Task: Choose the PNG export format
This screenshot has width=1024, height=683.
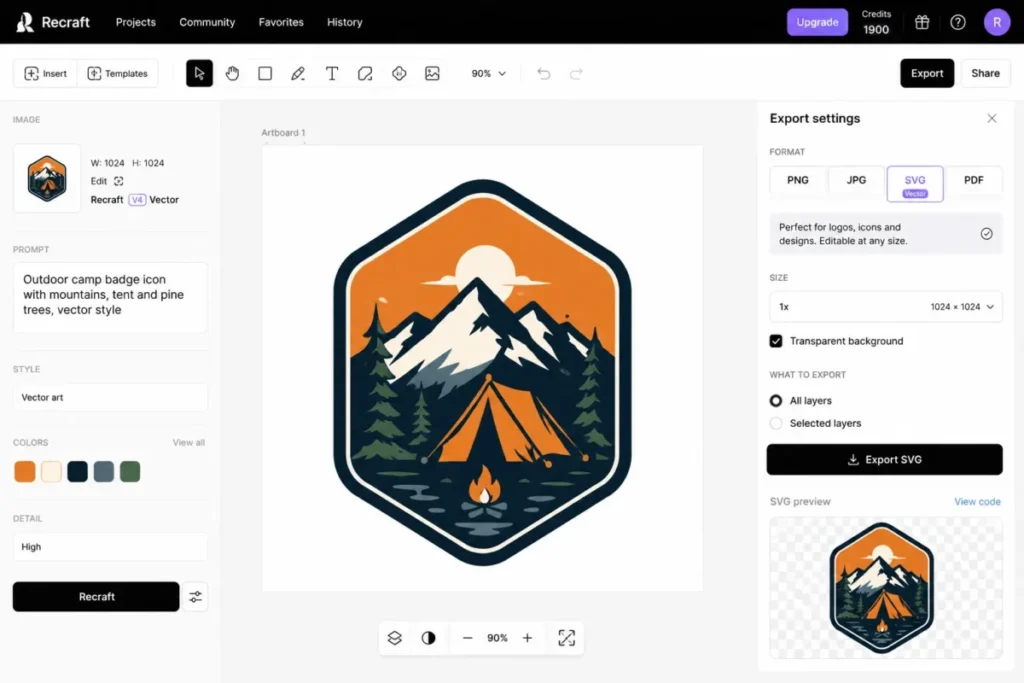Action: point(797,180)
